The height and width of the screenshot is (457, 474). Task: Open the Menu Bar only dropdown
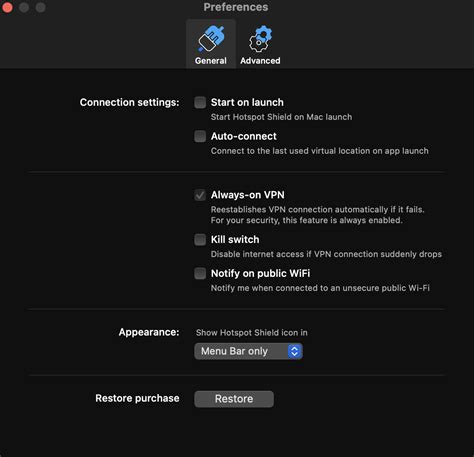tap(248, 351)
